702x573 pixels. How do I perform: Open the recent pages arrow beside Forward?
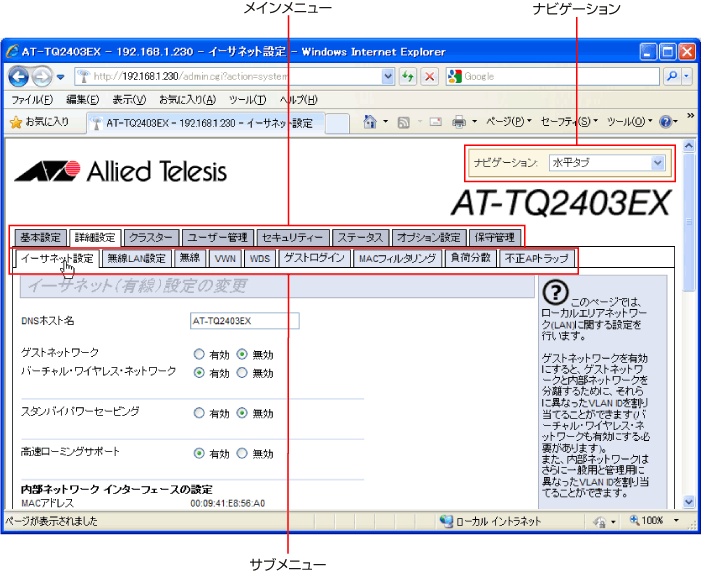[x=60, y=77]
